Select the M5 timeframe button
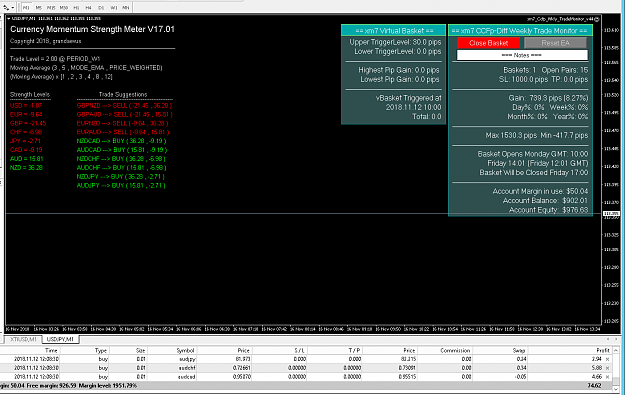The image size is (625, 395). point(39,8)
